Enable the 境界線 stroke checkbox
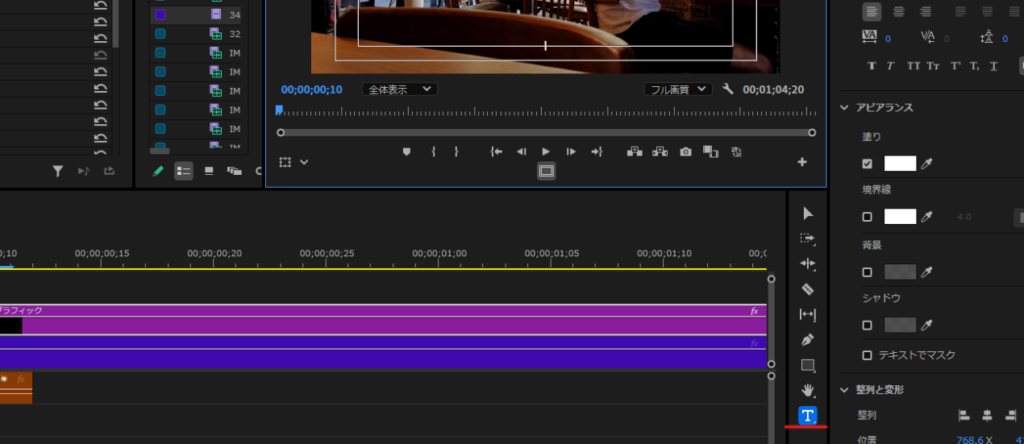 point(867,216)
